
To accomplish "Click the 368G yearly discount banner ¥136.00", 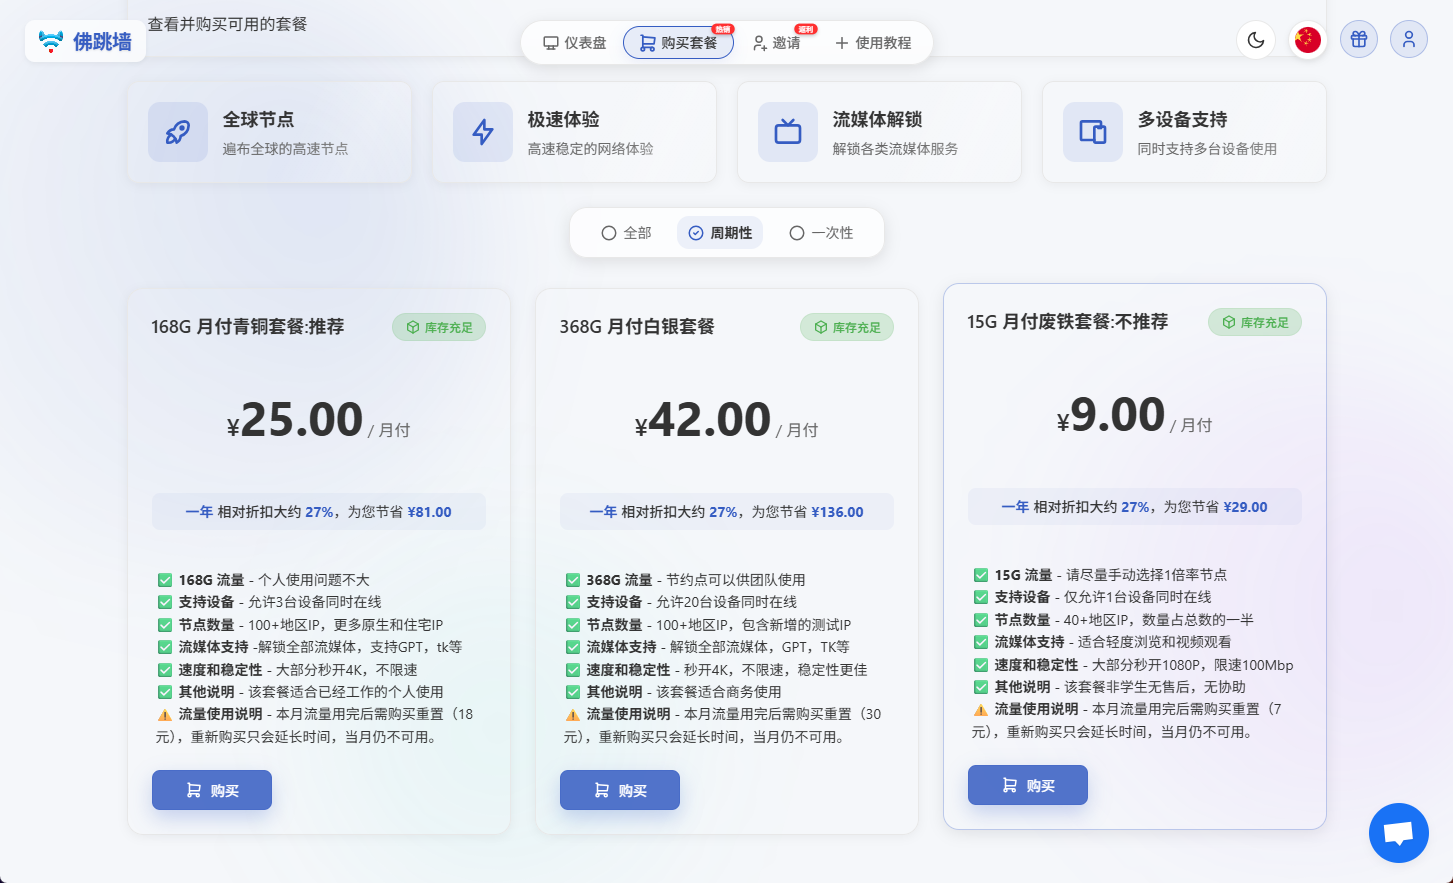I will (x=727, y=511).
